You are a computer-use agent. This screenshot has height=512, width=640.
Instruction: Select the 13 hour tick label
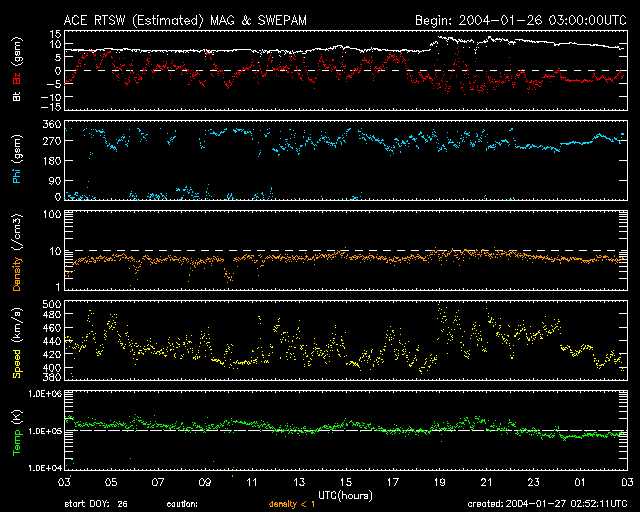pyautogui.click(x=298, y=482)
